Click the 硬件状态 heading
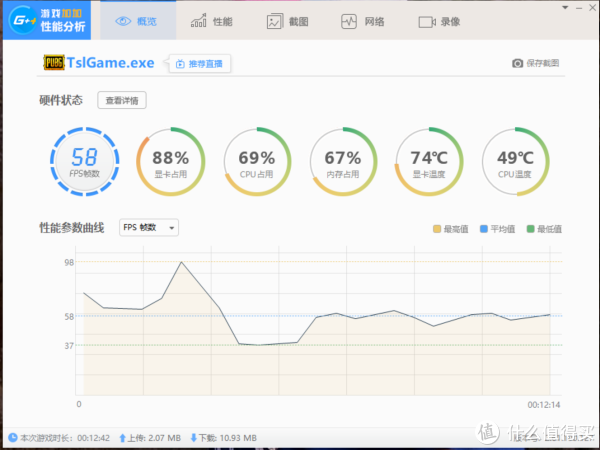Image resolution: width=600 pixels, height=450 pixels. 61,100
